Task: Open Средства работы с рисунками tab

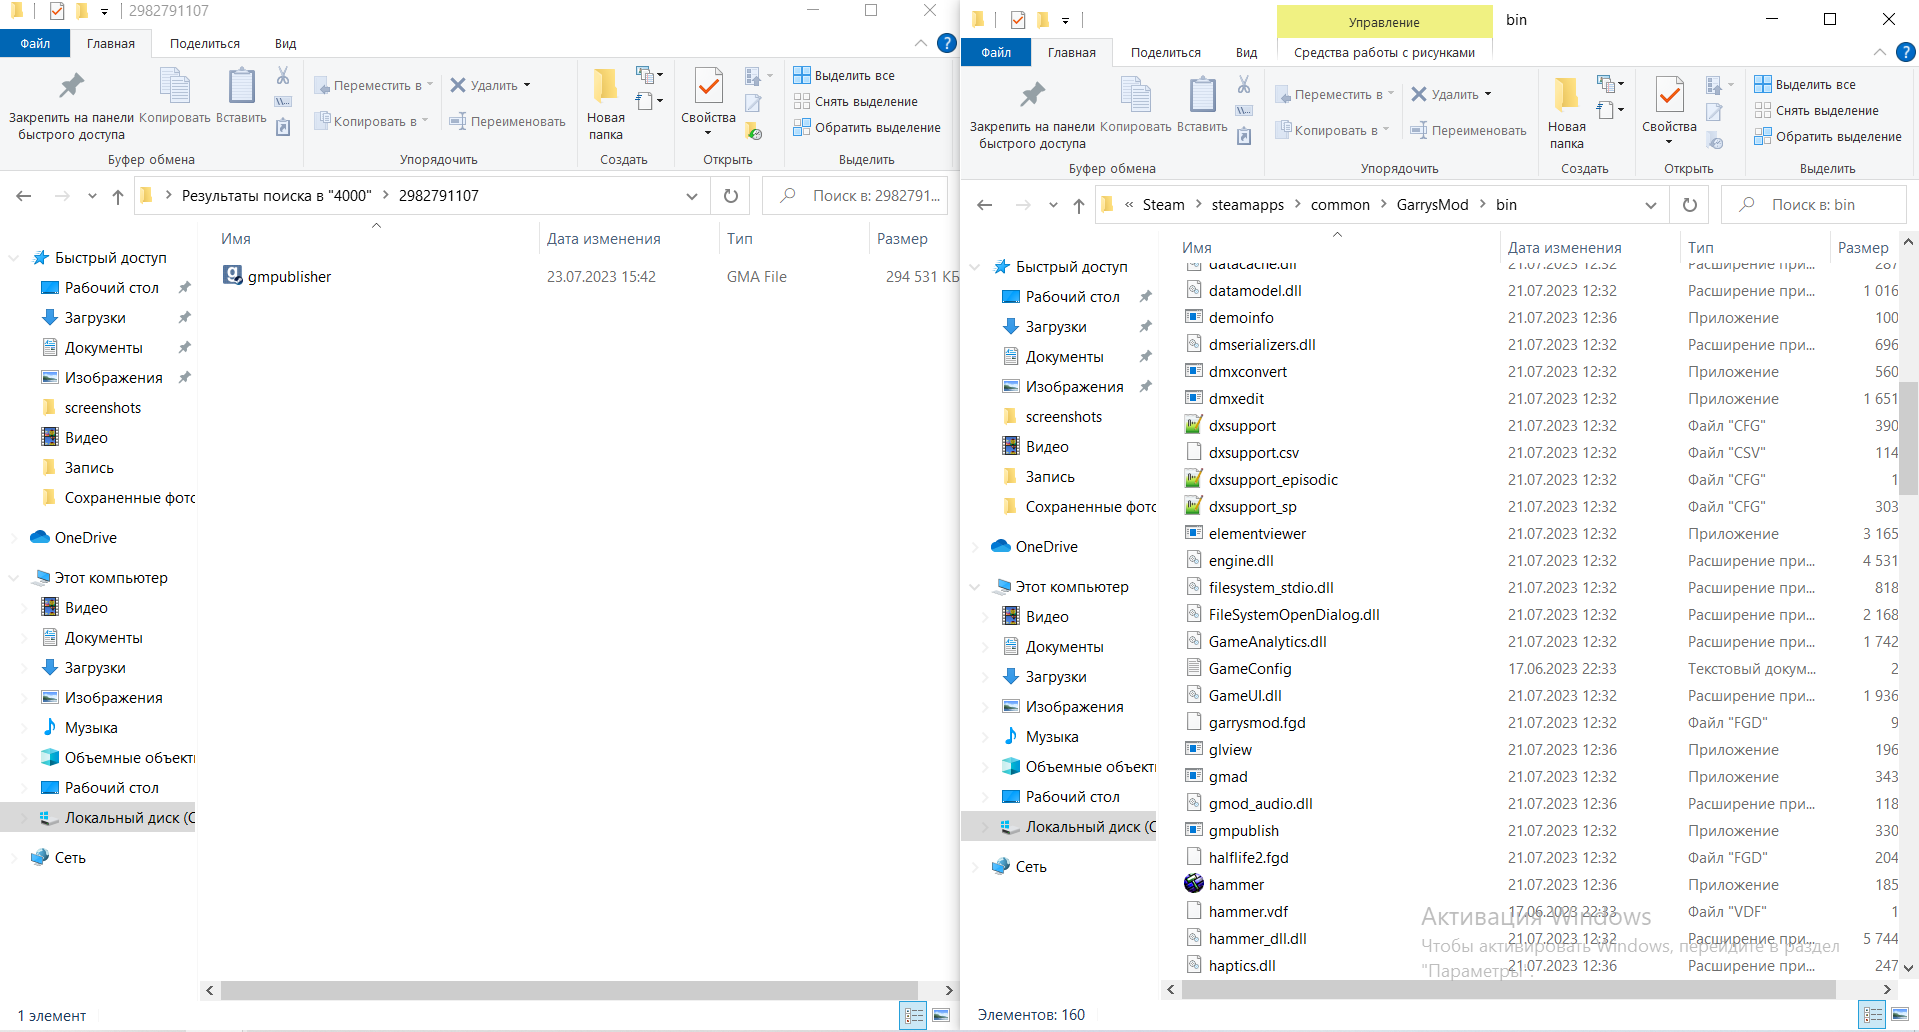Action: pos(1384,52)
